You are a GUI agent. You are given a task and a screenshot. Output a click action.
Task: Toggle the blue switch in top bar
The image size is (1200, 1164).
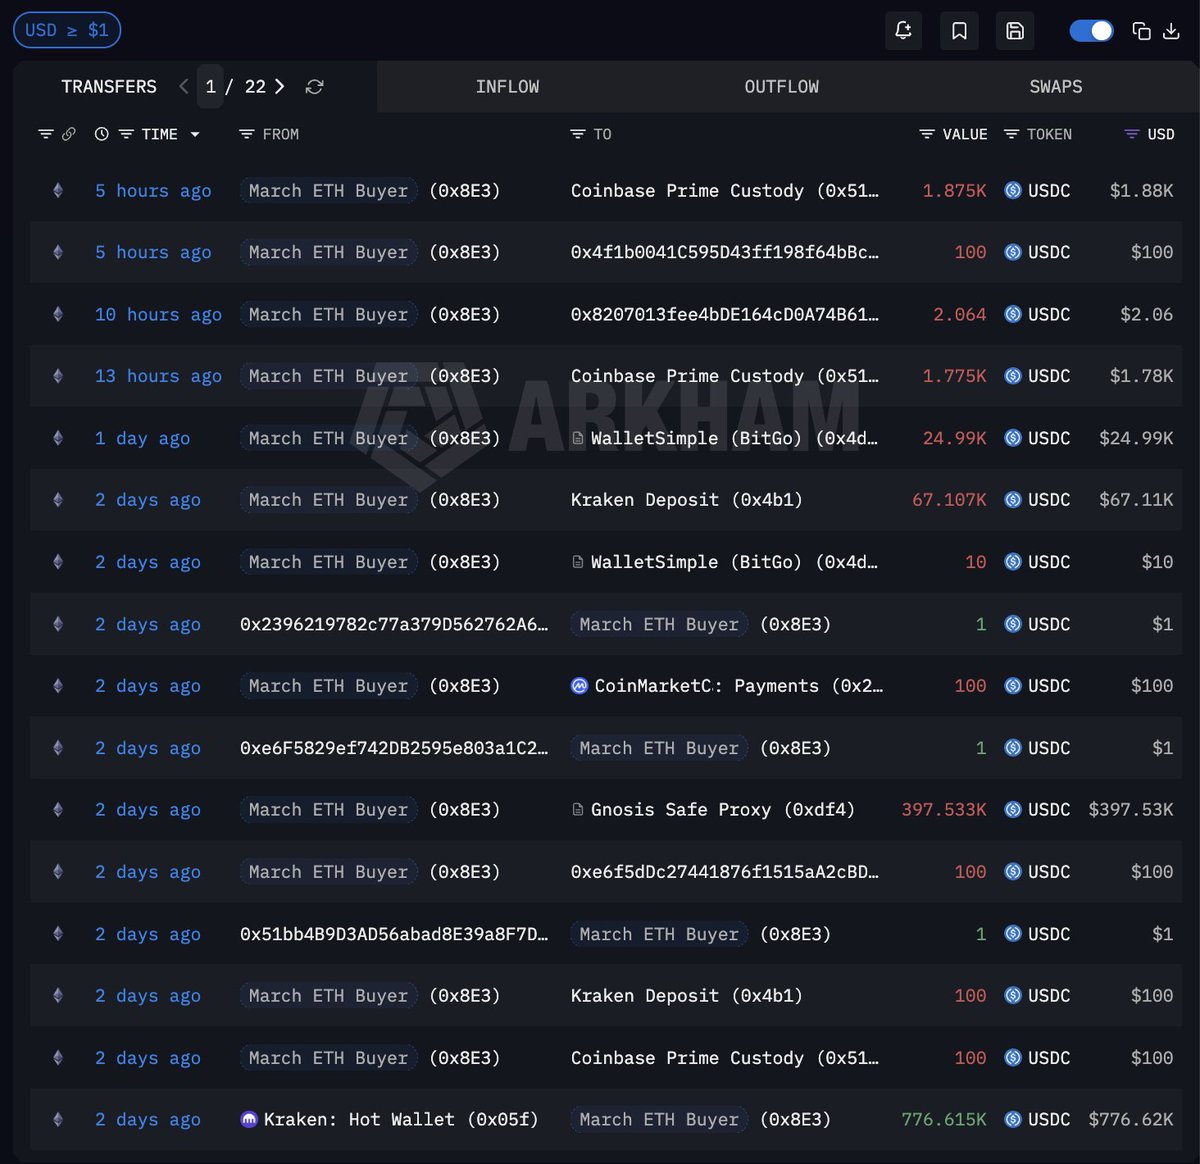click(x=1091, y=30)
